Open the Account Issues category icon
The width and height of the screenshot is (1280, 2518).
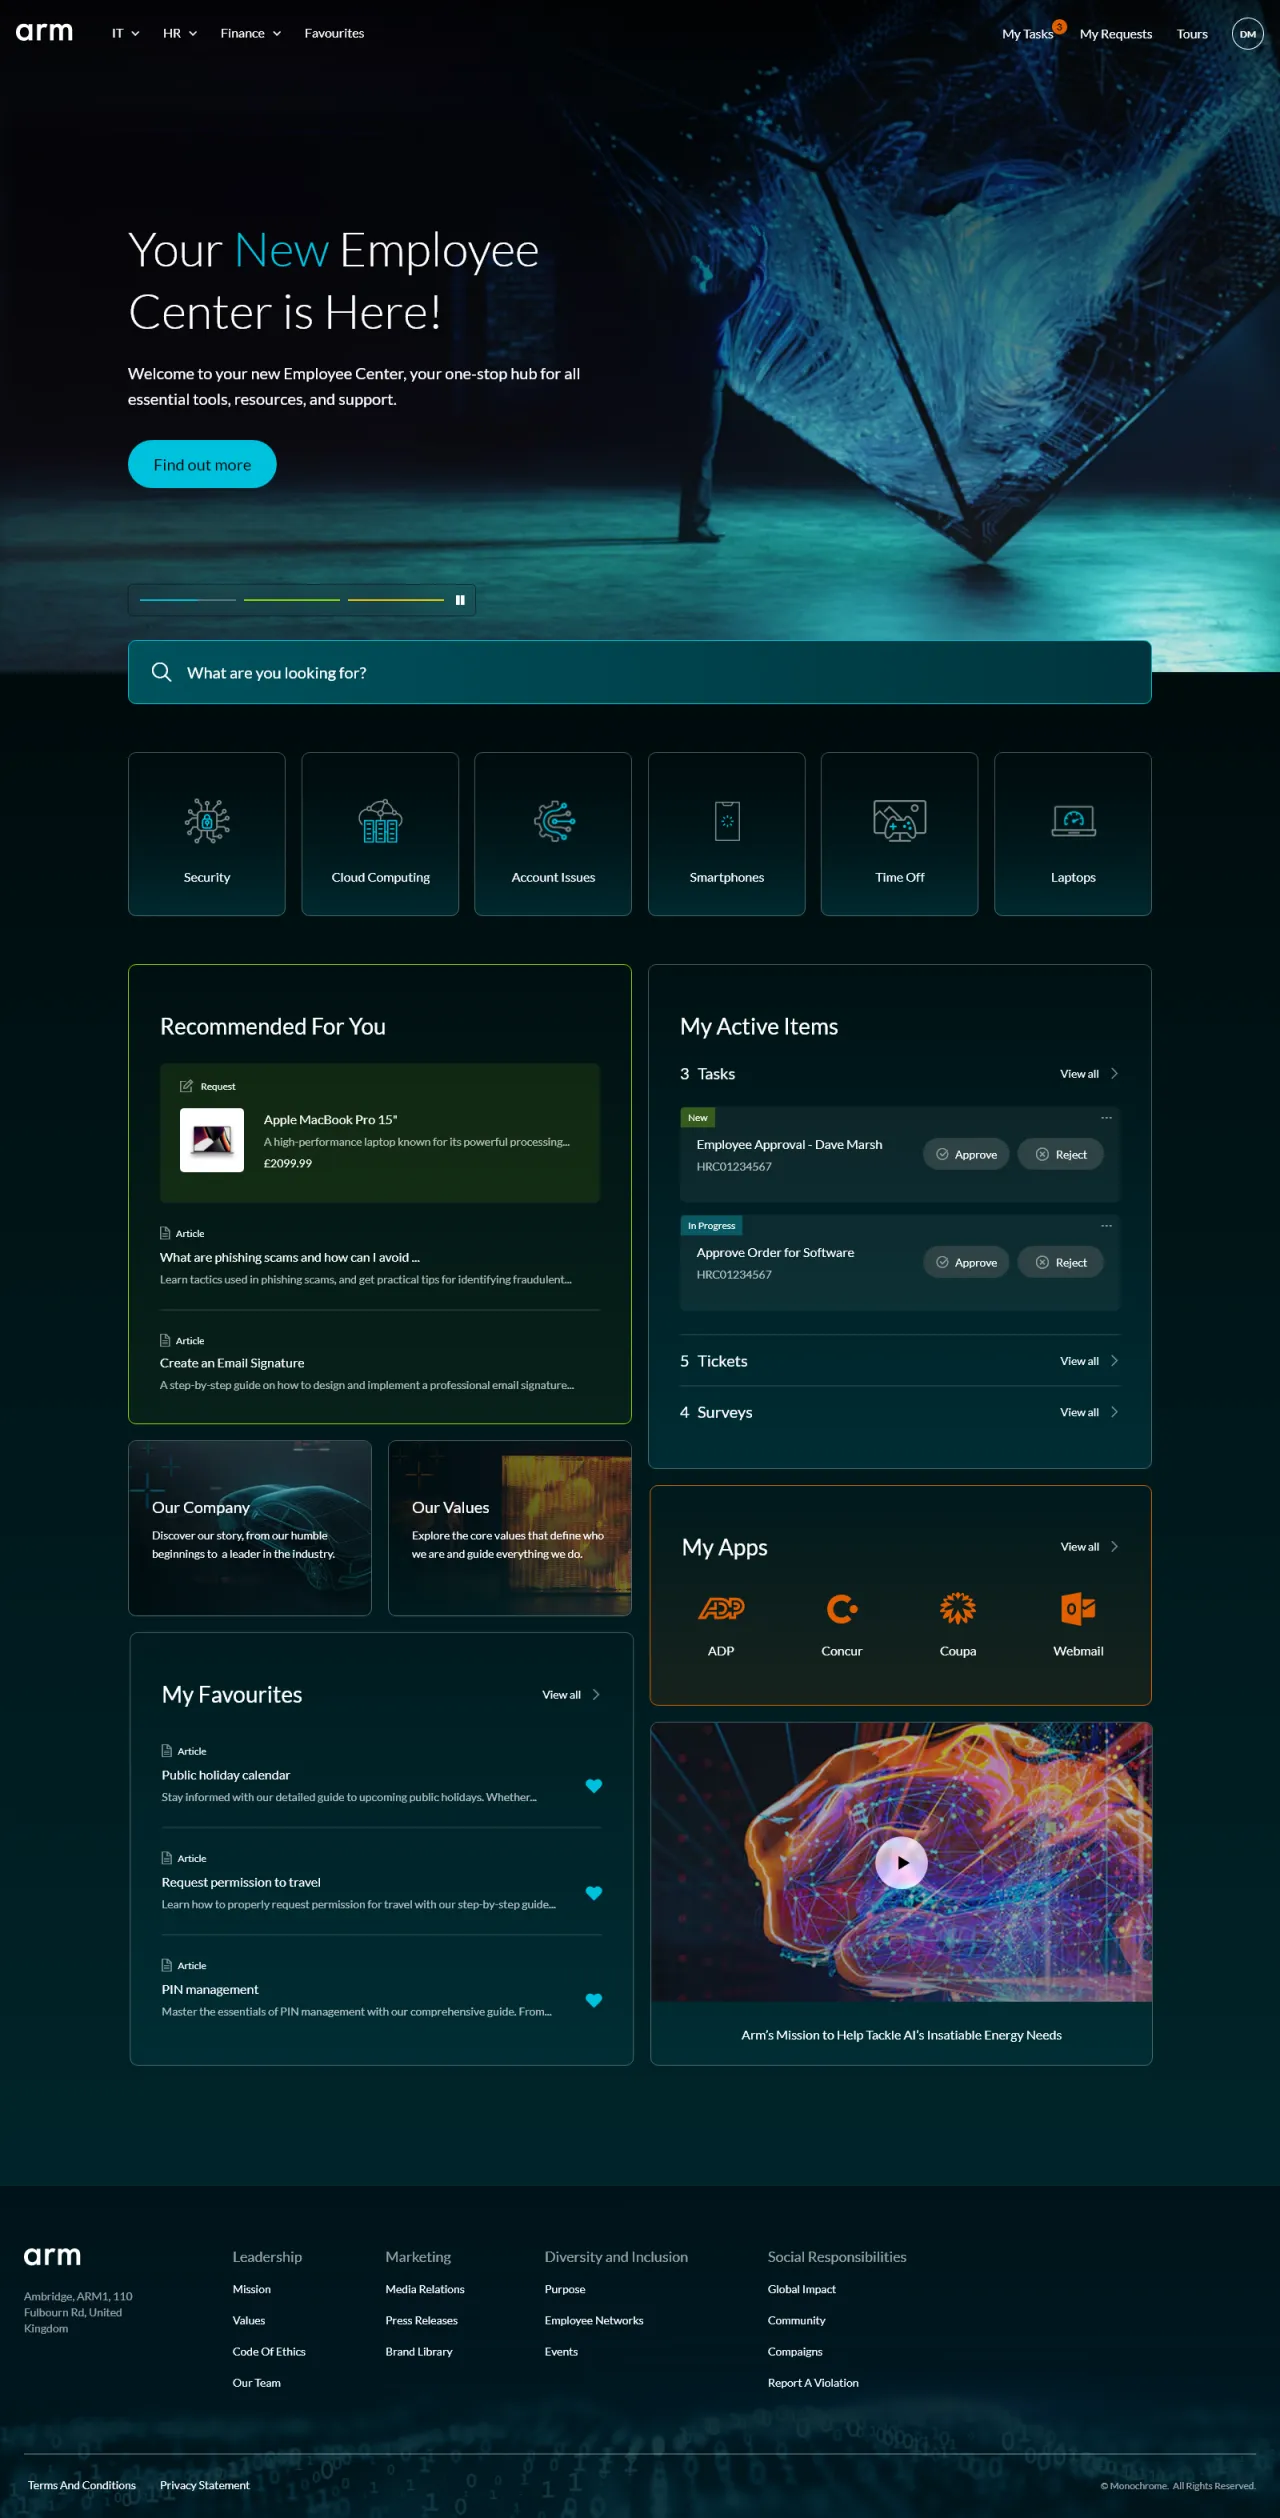[x=554, y=821]
